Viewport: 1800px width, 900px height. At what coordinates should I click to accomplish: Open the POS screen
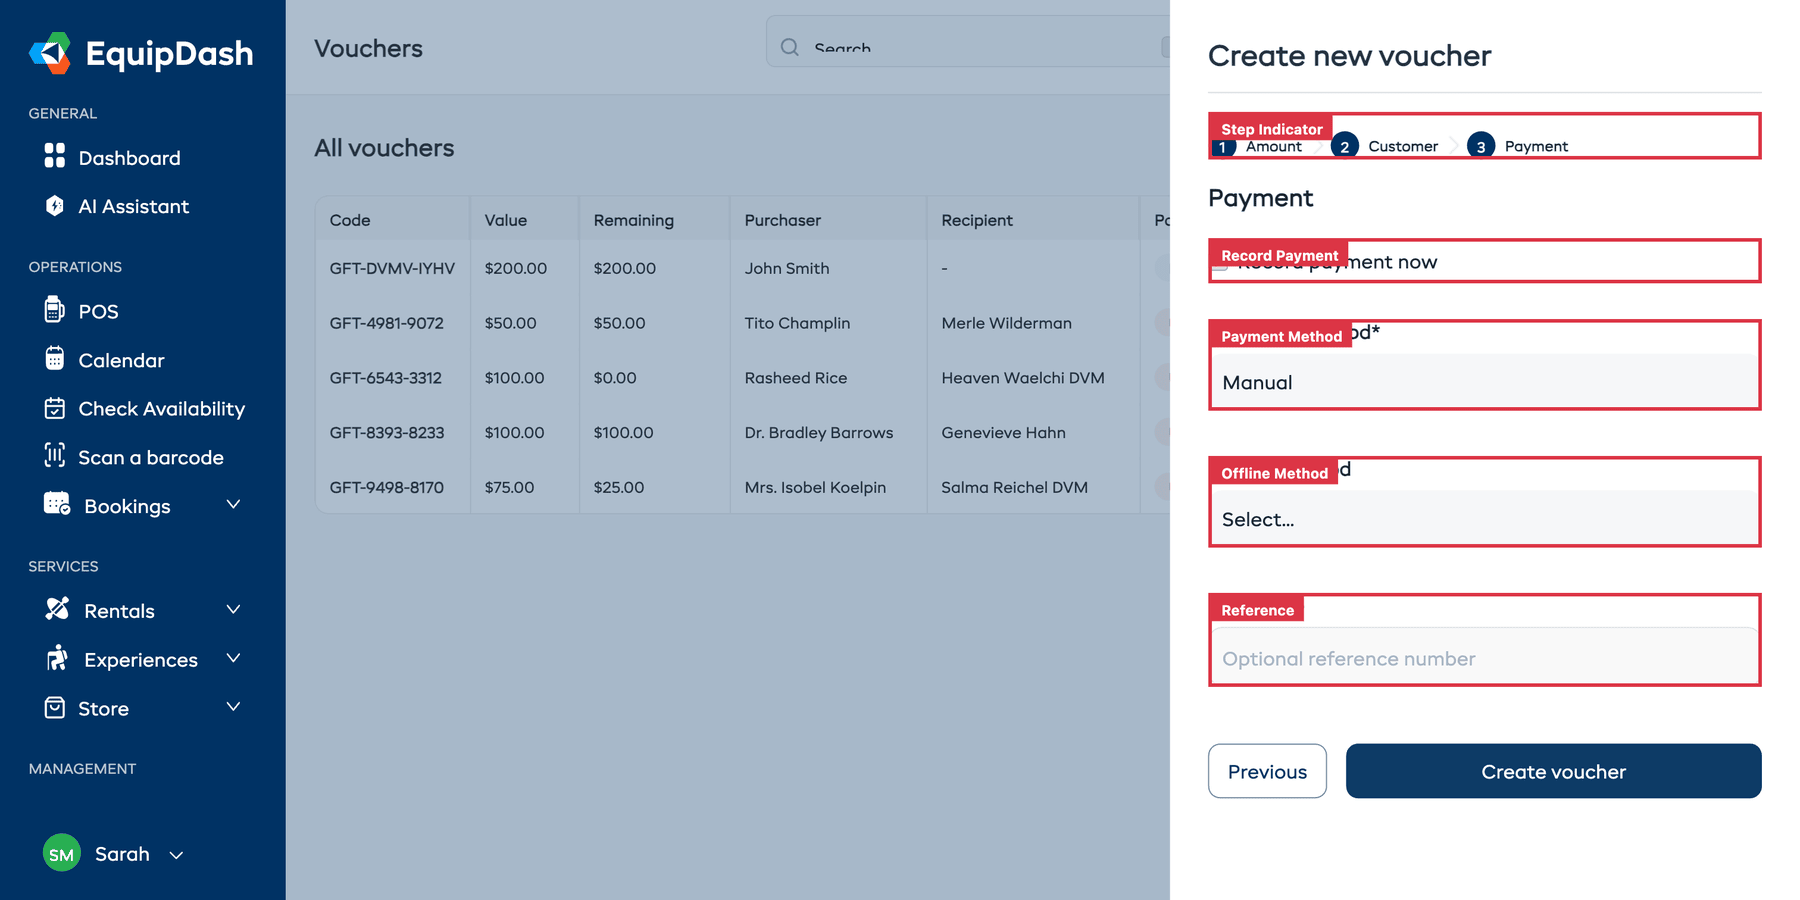[x=96, y=311]
